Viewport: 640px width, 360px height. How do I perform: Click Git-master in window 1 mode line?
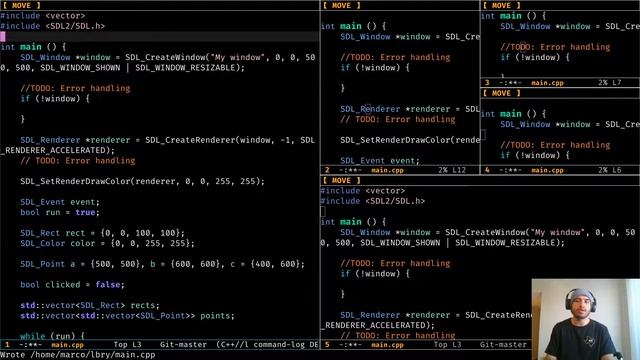pyautogui.click(x=183, y=345)
